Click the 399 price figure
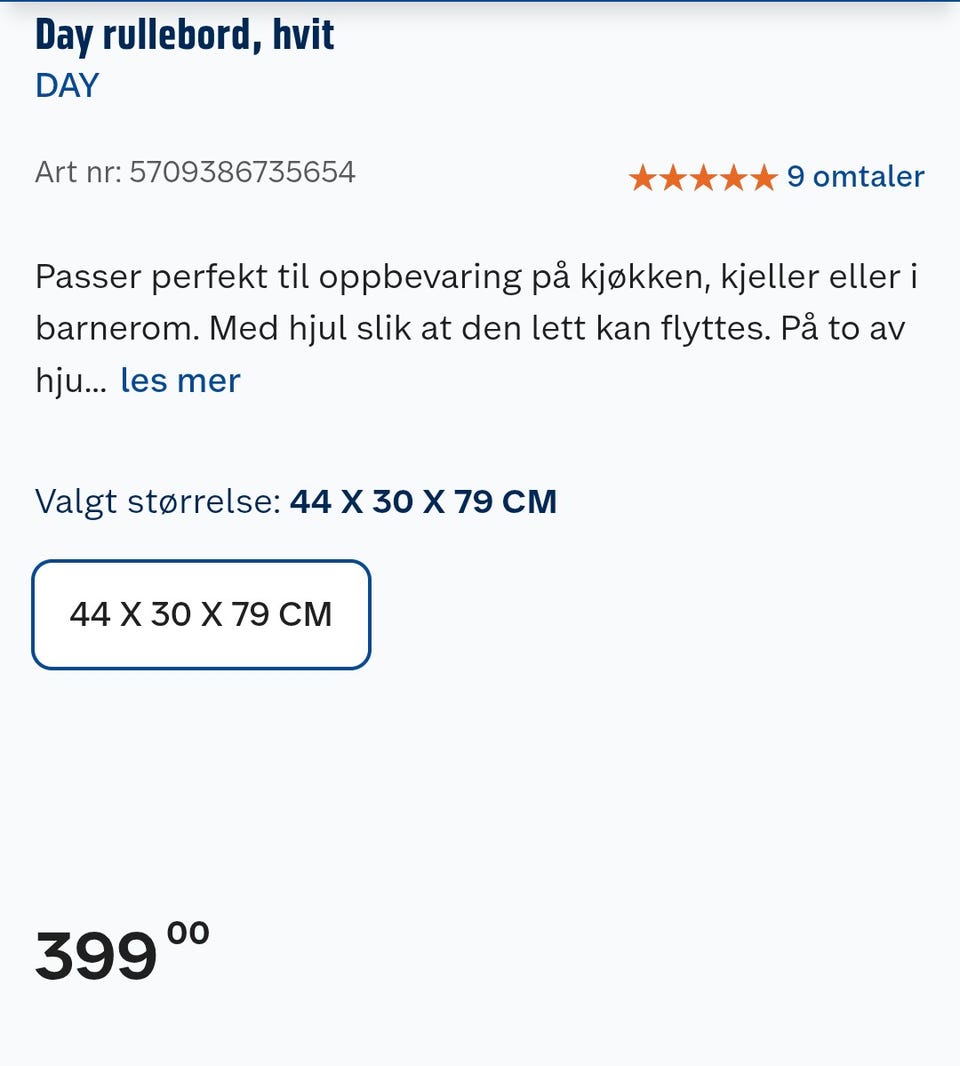 click(96, 956)
